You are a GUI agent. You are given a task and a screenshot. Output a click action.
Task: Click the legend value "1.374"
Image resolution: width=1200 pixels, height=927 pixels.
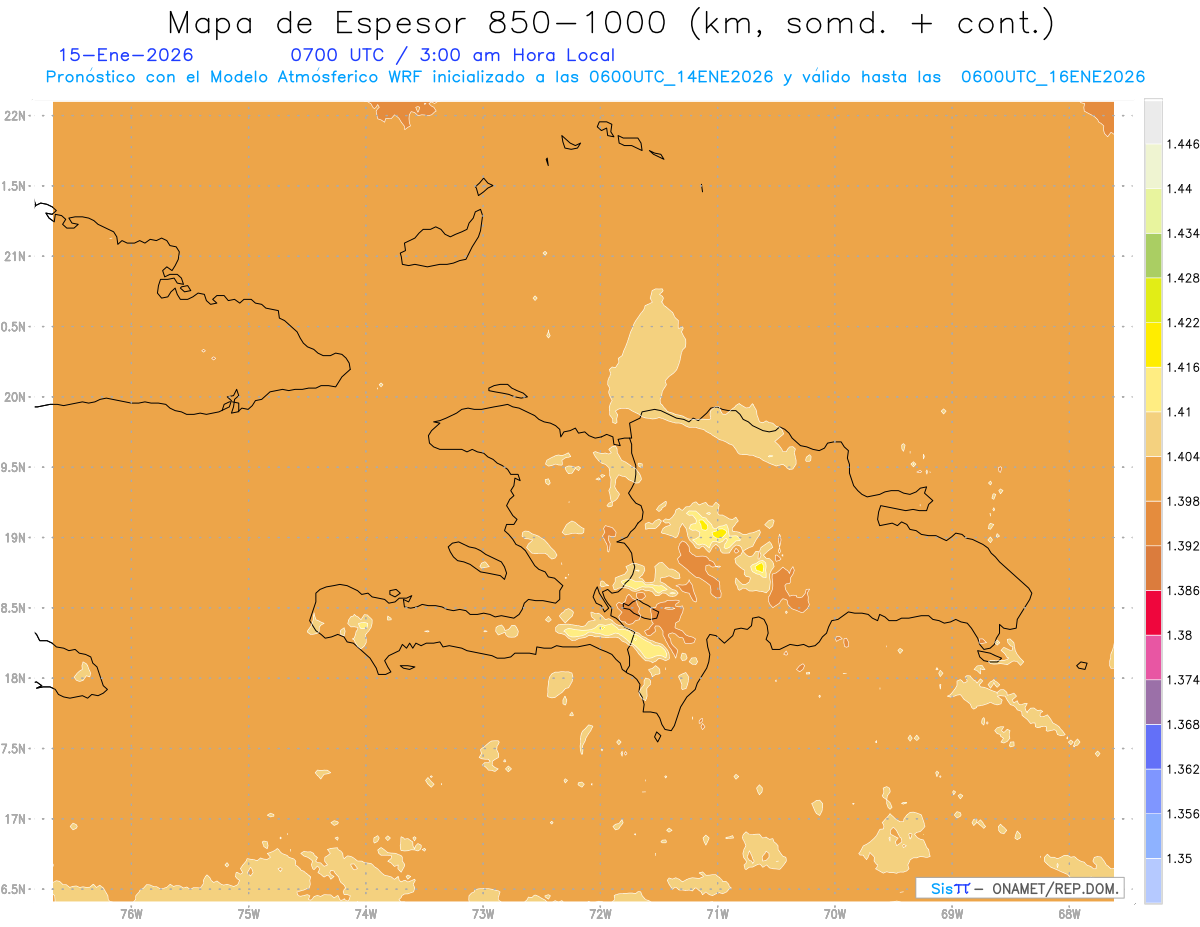pyautogui.click(x=1182, y=679)
